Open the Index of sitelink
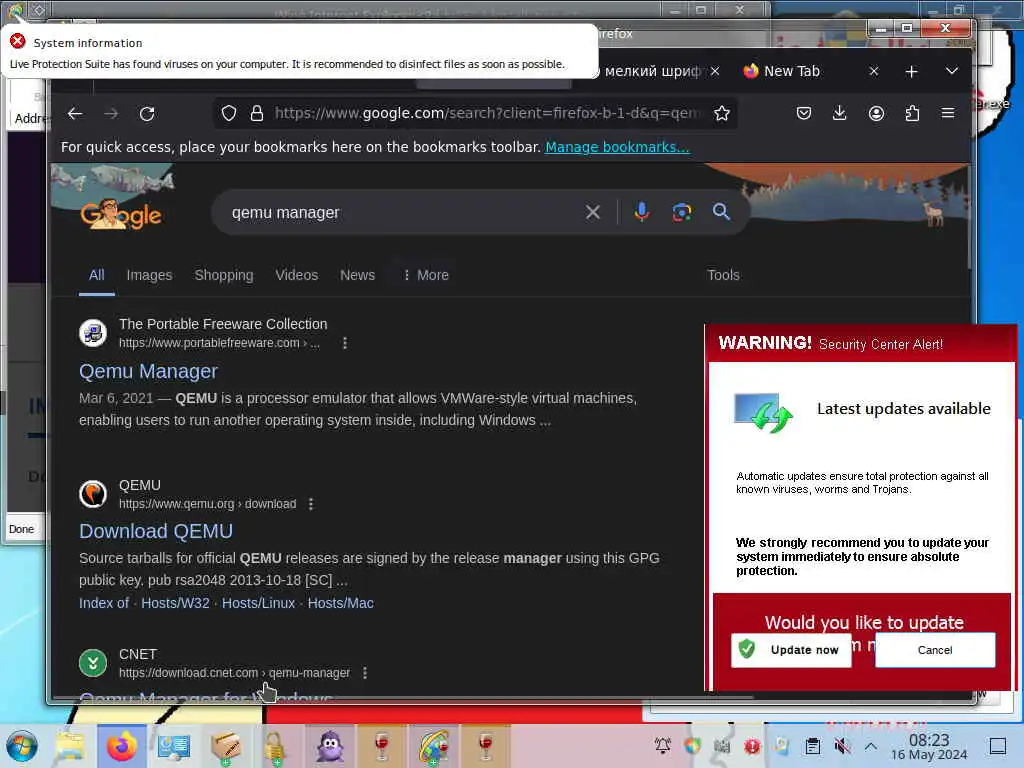Screen dimensions: 1024x768 [x=104, y=603]
